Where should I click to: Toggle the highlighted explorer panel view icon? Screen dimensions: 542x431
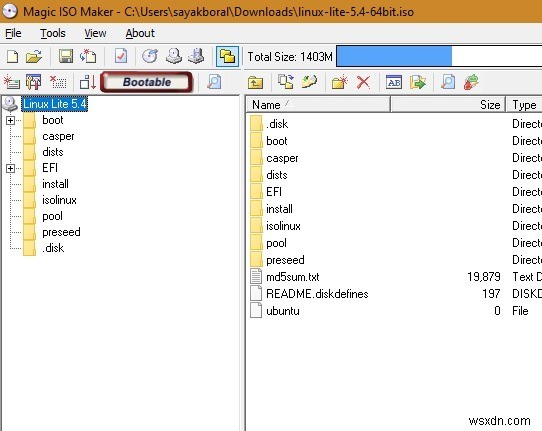pyautogui.click(x=227, y=56)
